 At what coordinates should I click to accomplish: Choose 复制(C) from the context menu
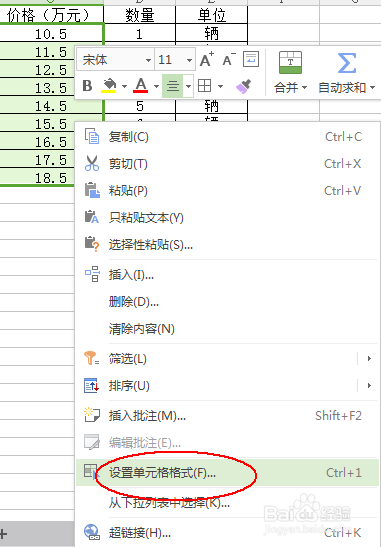coord(227,136)
